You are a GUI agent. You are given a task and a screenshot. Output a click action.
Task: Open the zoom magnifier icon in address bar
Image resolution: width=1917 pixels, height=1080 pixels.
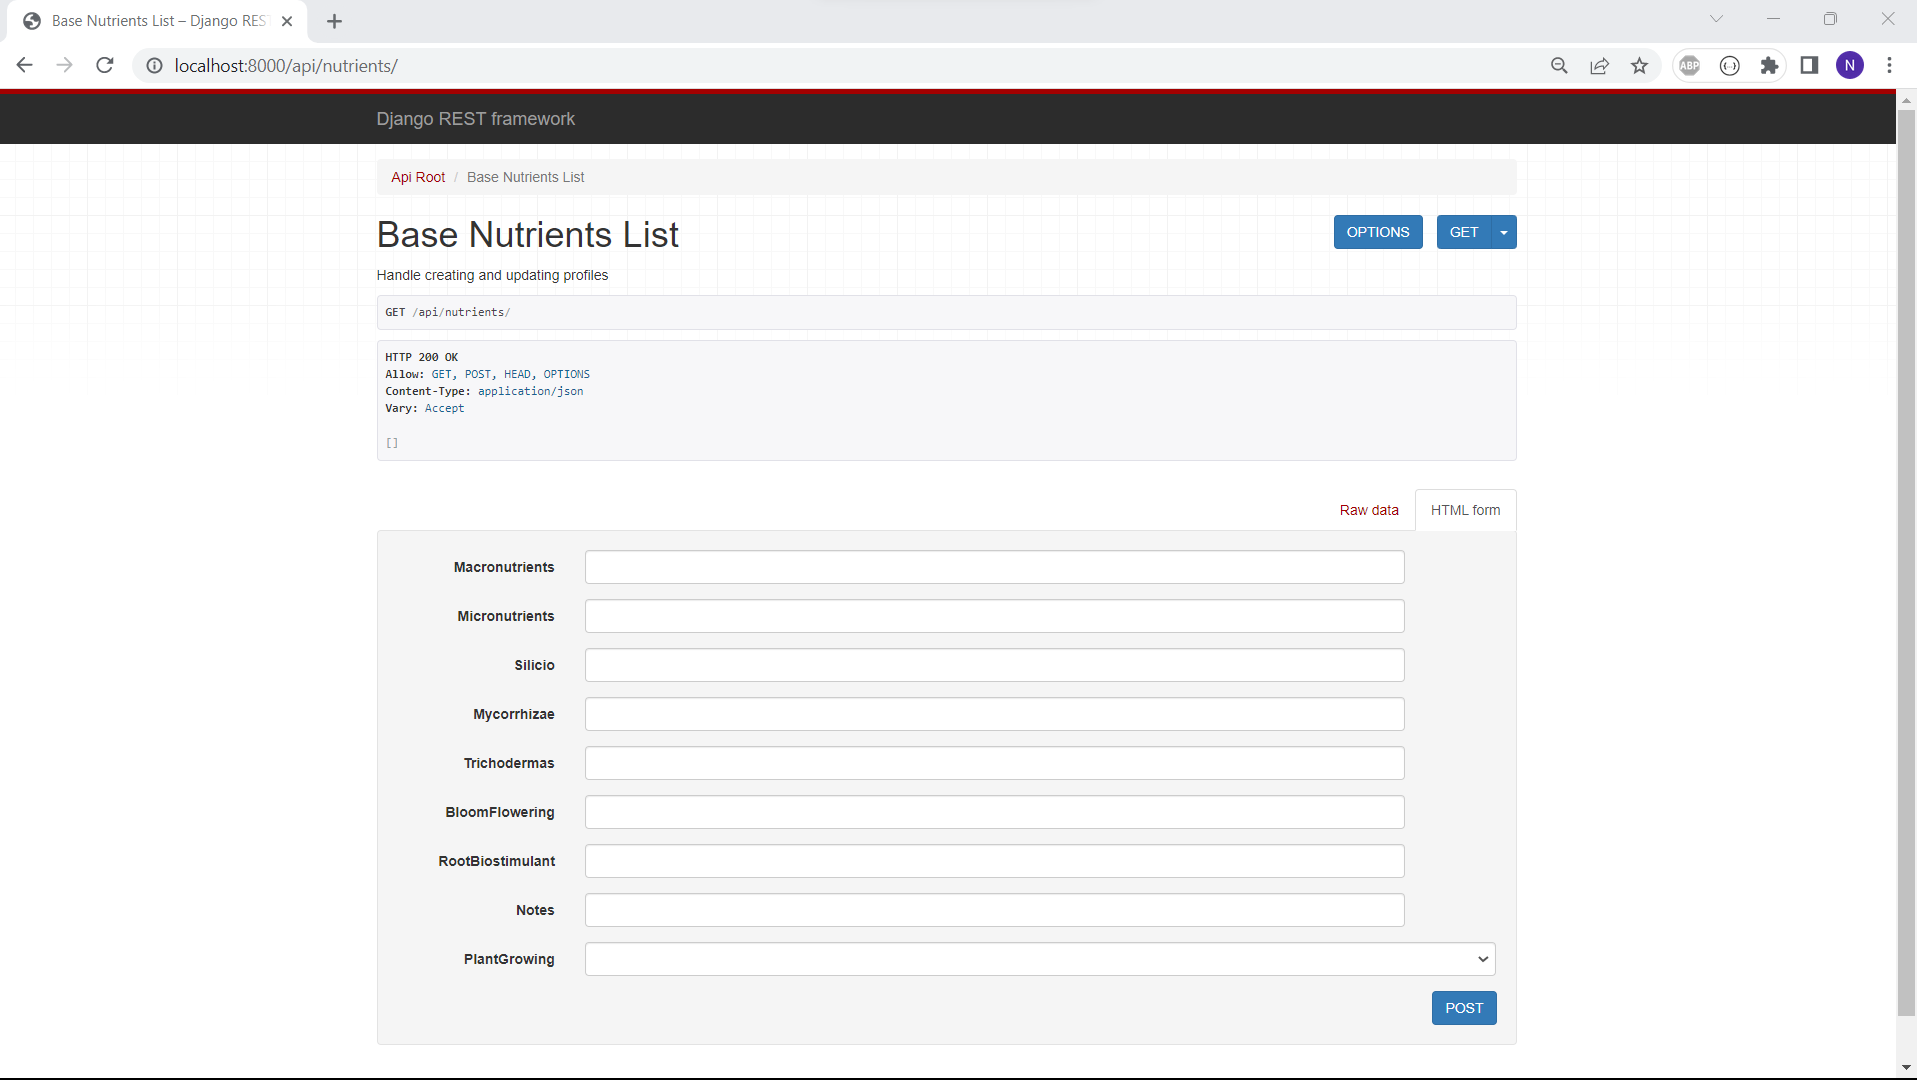(1559, 66)
